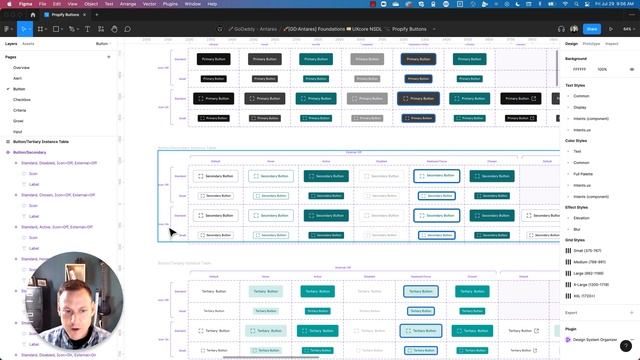Click Large grid style icon
640x360 pixels.
coord(568,273)
